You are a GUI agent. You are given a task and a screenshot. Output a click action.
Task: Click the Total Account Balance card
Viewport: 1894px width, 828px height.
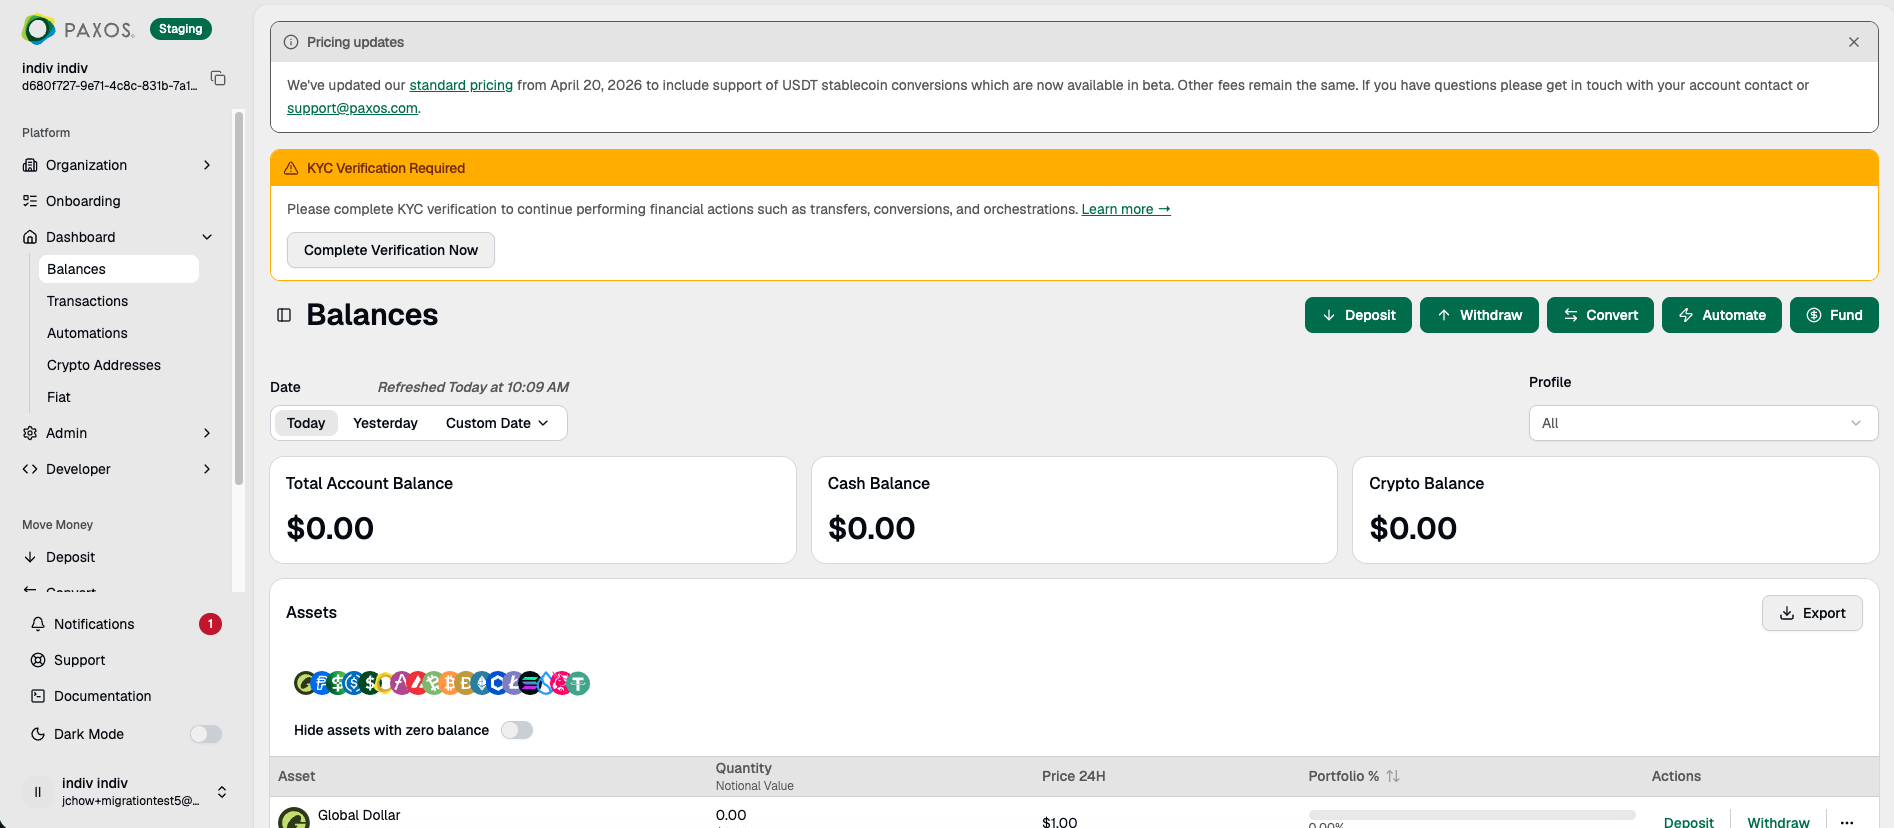[533, 510]
